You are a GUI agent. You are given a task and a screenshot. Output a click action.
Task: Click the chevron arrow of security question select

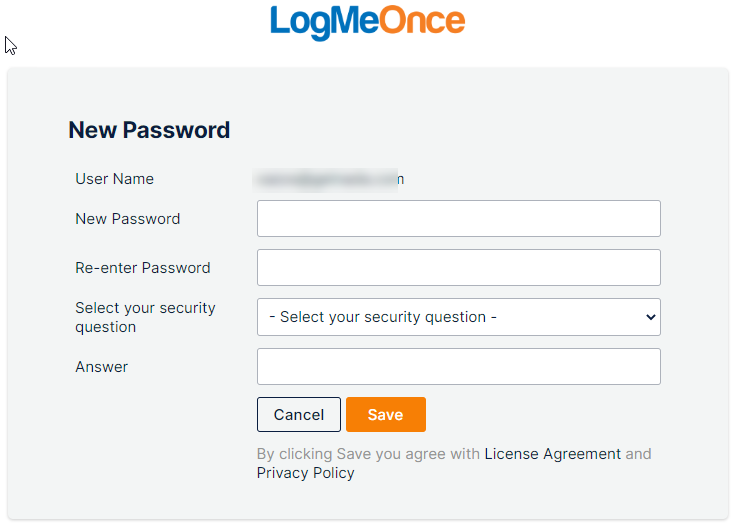(x=651, y=317)
